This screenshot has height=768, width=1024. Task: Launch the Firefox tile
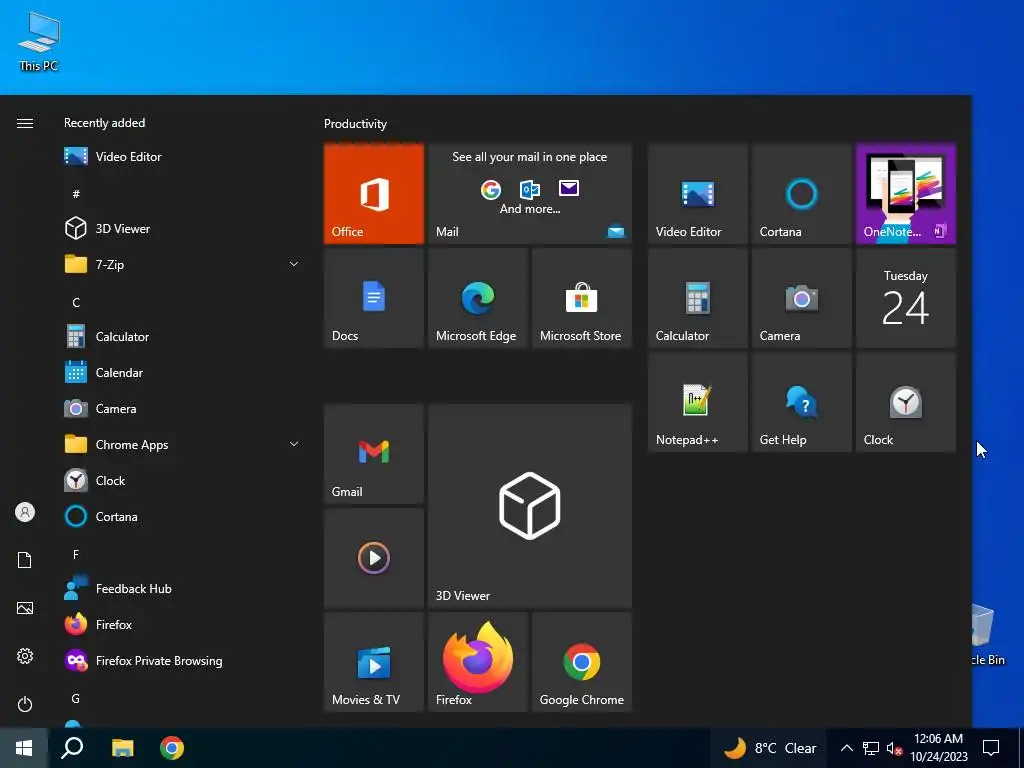pos(477,662)
